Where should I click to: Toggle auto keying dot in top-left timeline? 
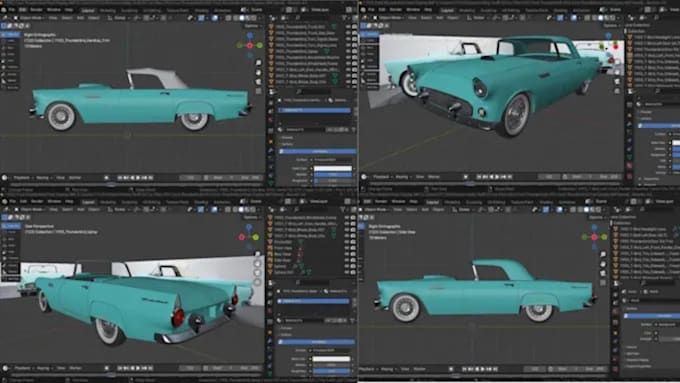click(x=106, y=178)
